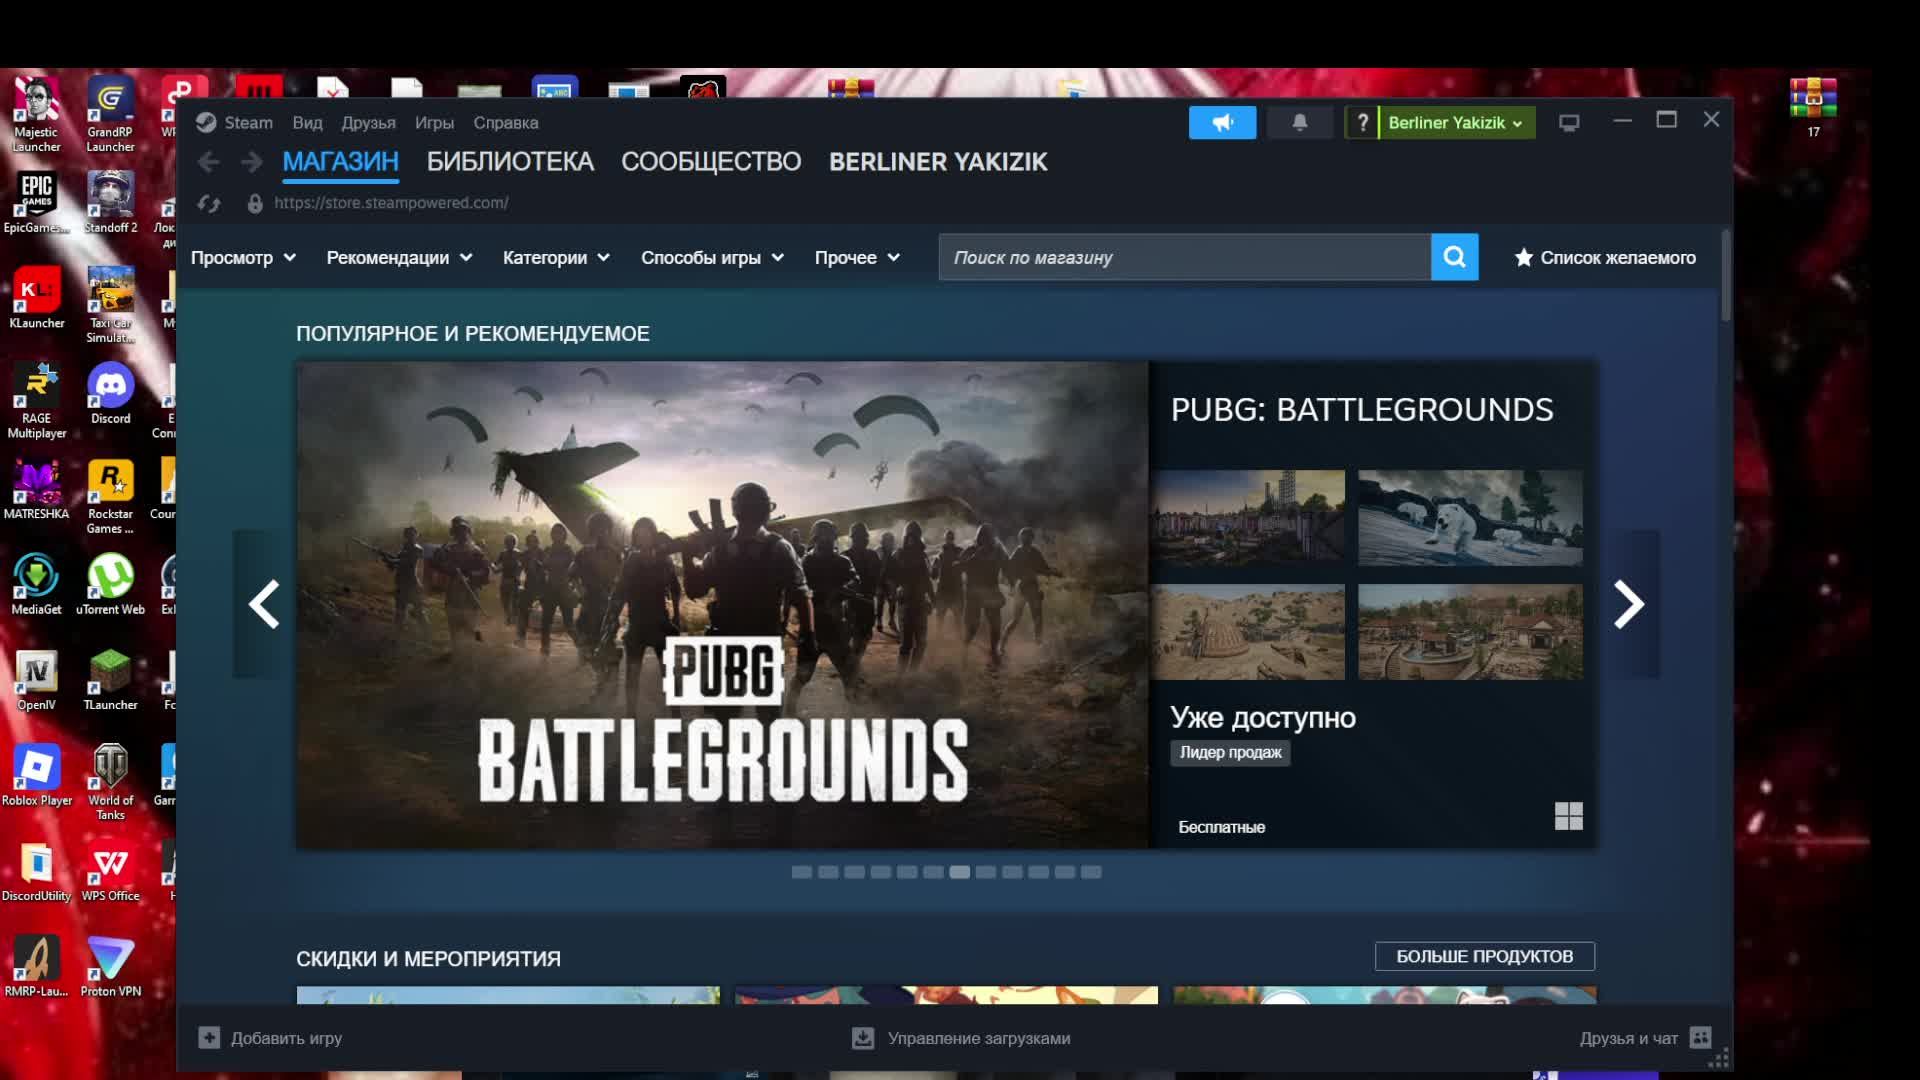Open the Friends and Chat grid icon
The image size is (1920, 1080).
click(1700, 1037)
